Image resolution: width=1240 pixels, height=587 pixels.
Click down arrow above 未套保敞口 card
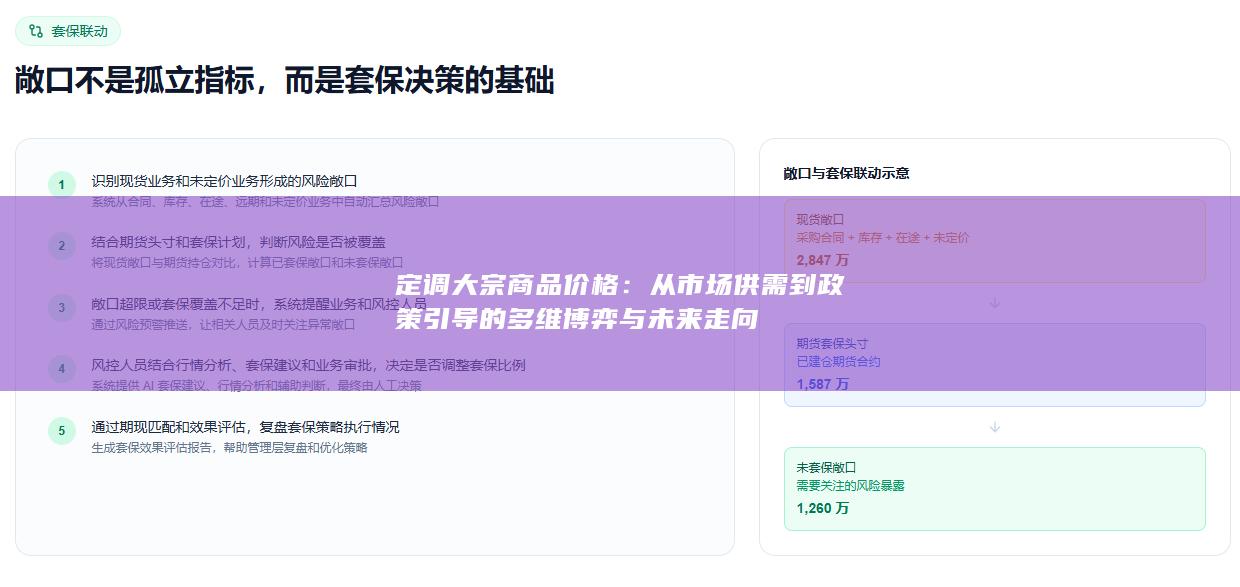(x=994, y=427)
